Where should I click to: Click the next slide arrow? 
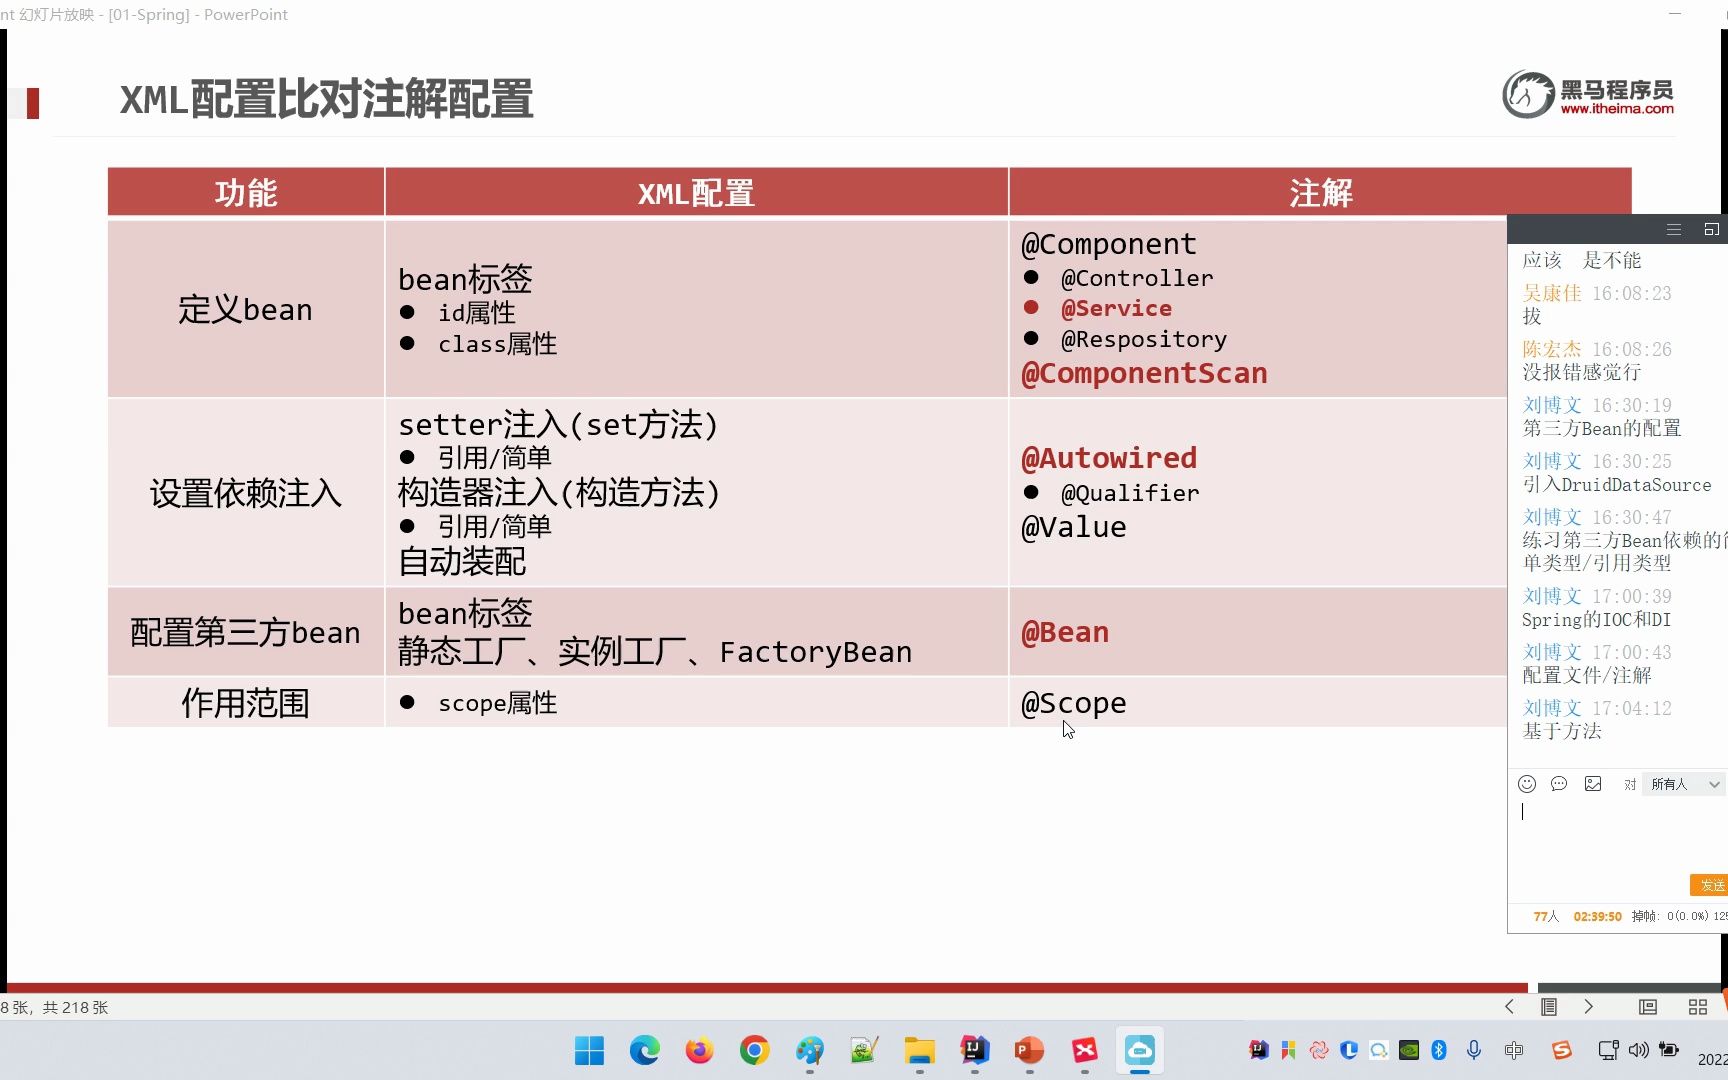pos(1590,1007)
